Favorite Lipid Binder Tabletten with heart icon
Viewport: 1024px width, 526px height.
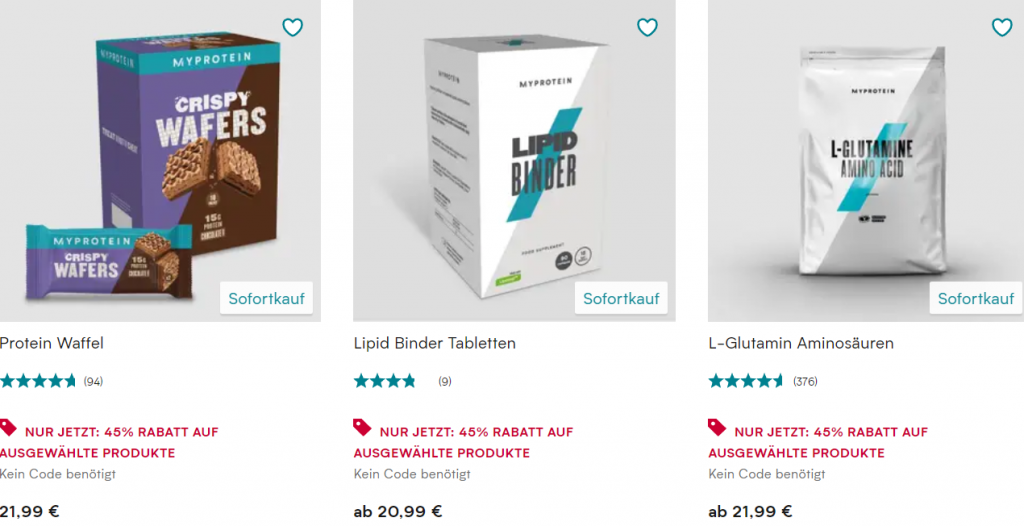pyautogui.click(x=647, y=27)
